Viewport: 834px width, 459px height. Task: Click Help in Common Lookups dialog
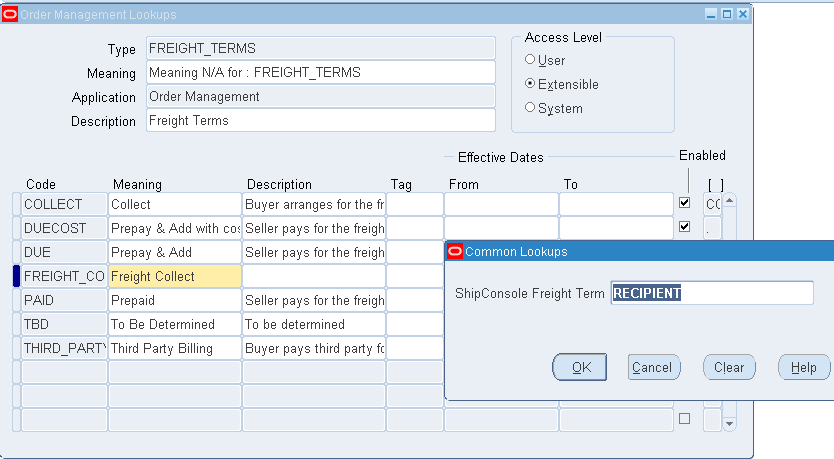coord(804,367)
